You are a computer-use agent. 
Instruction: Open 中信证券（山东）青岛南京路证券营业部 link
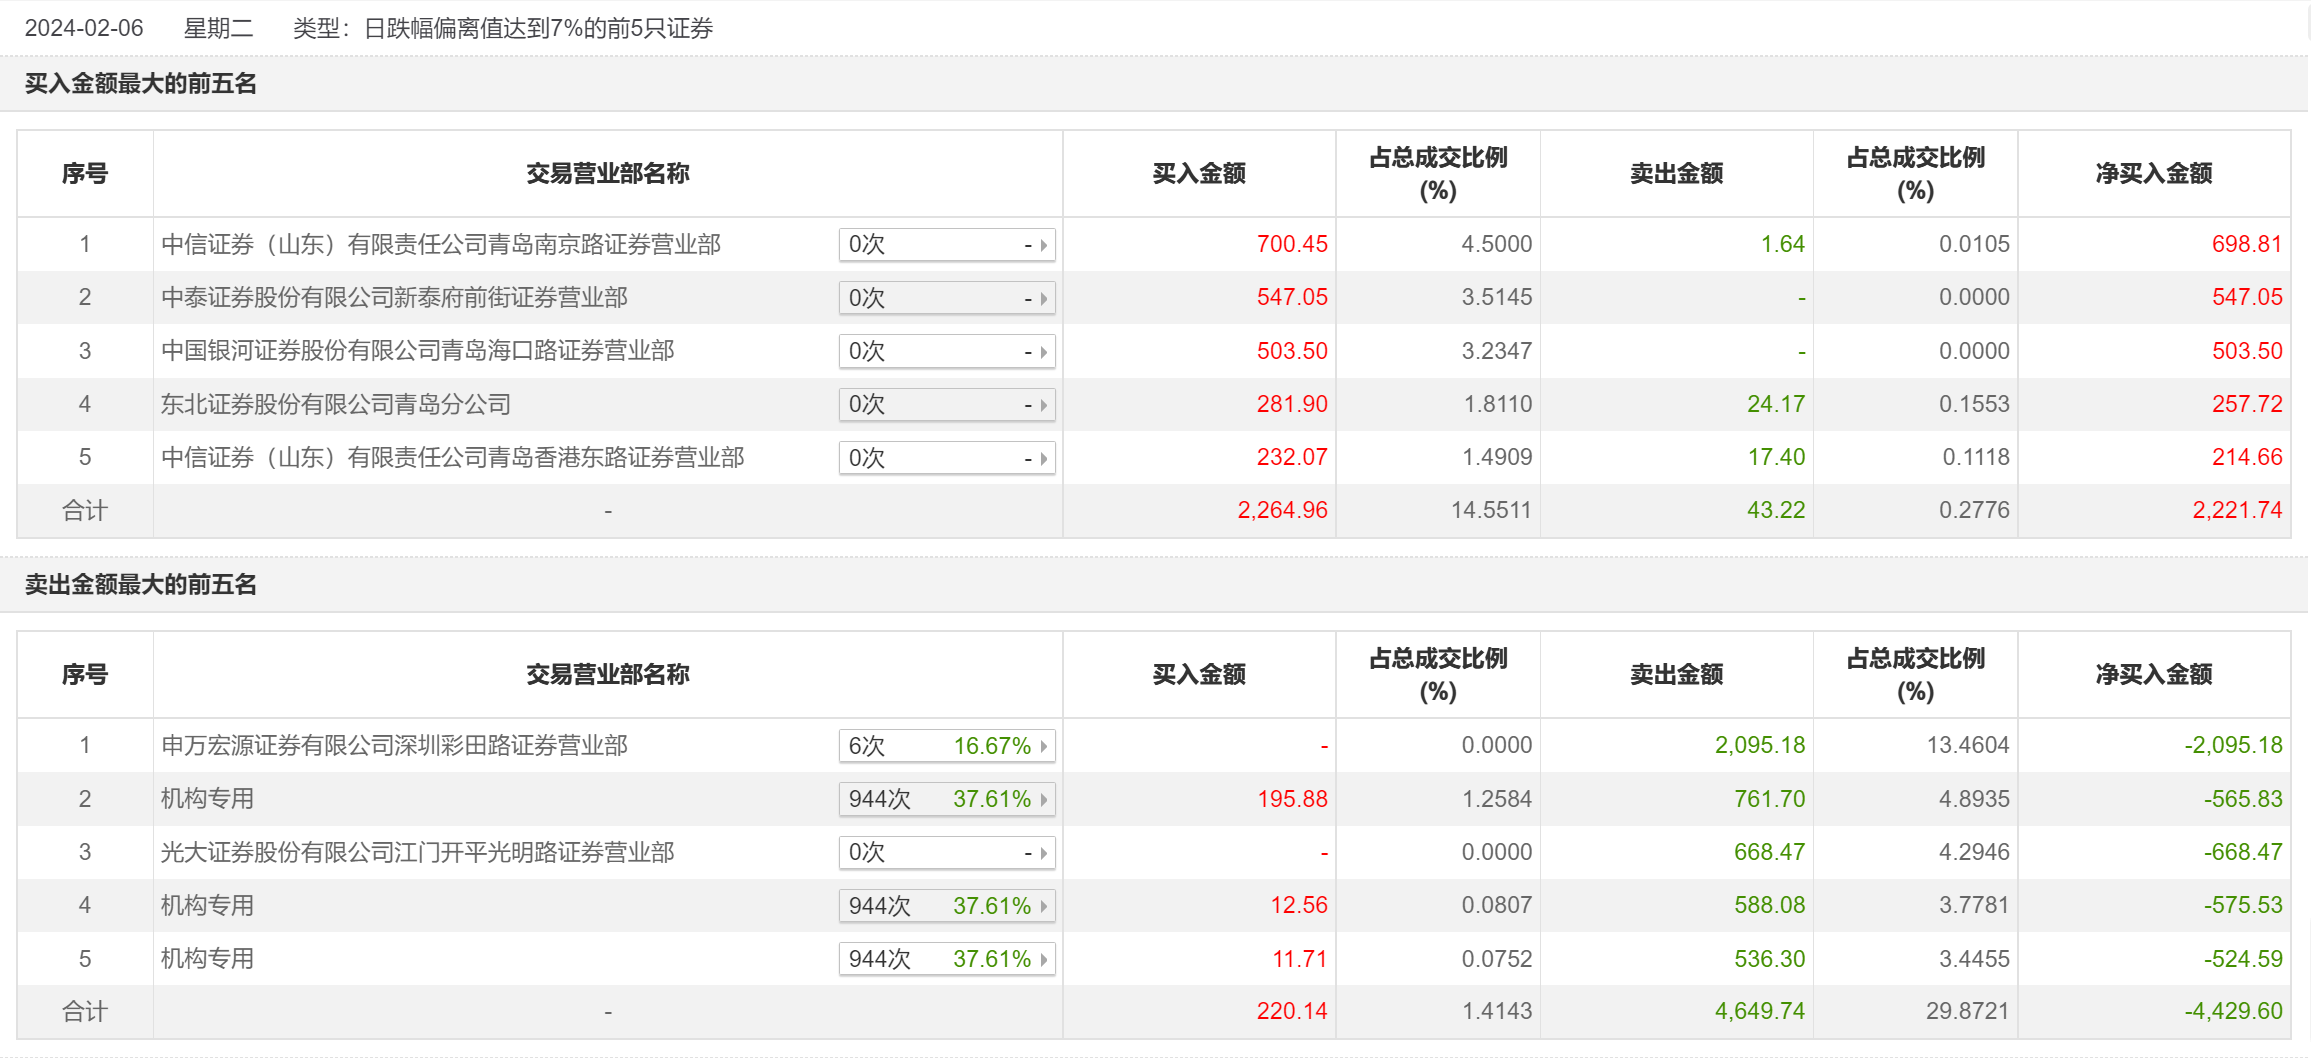click(440, 245)
